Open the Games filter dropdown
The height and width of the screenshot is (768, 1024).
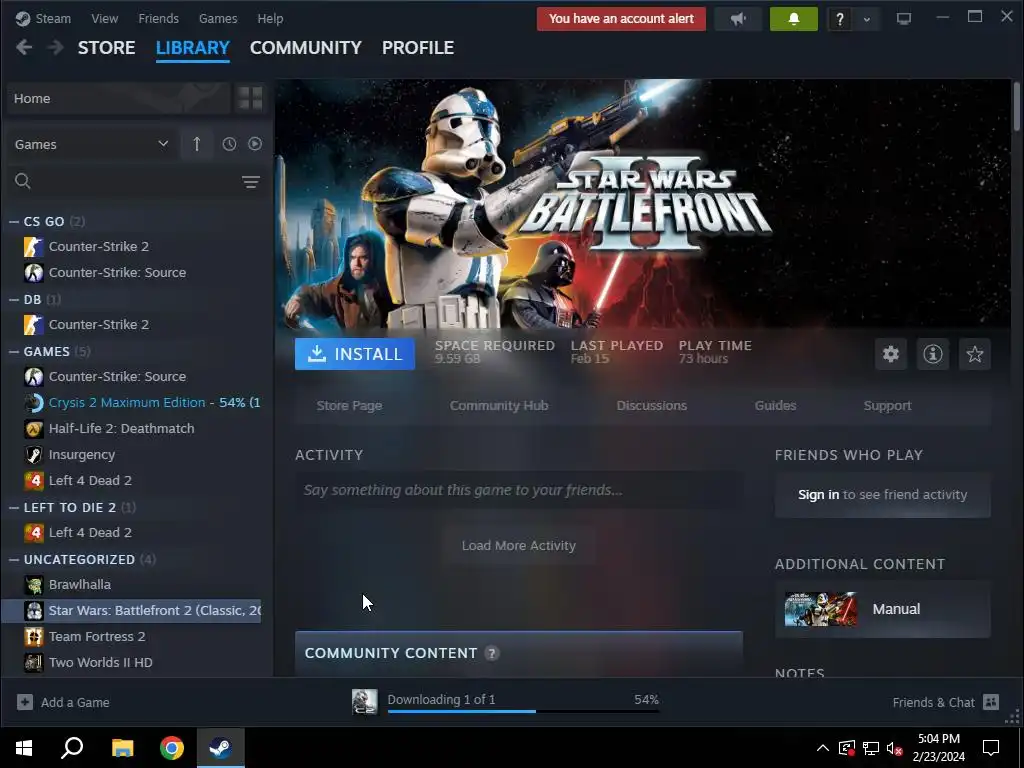(x=92, y=144)
